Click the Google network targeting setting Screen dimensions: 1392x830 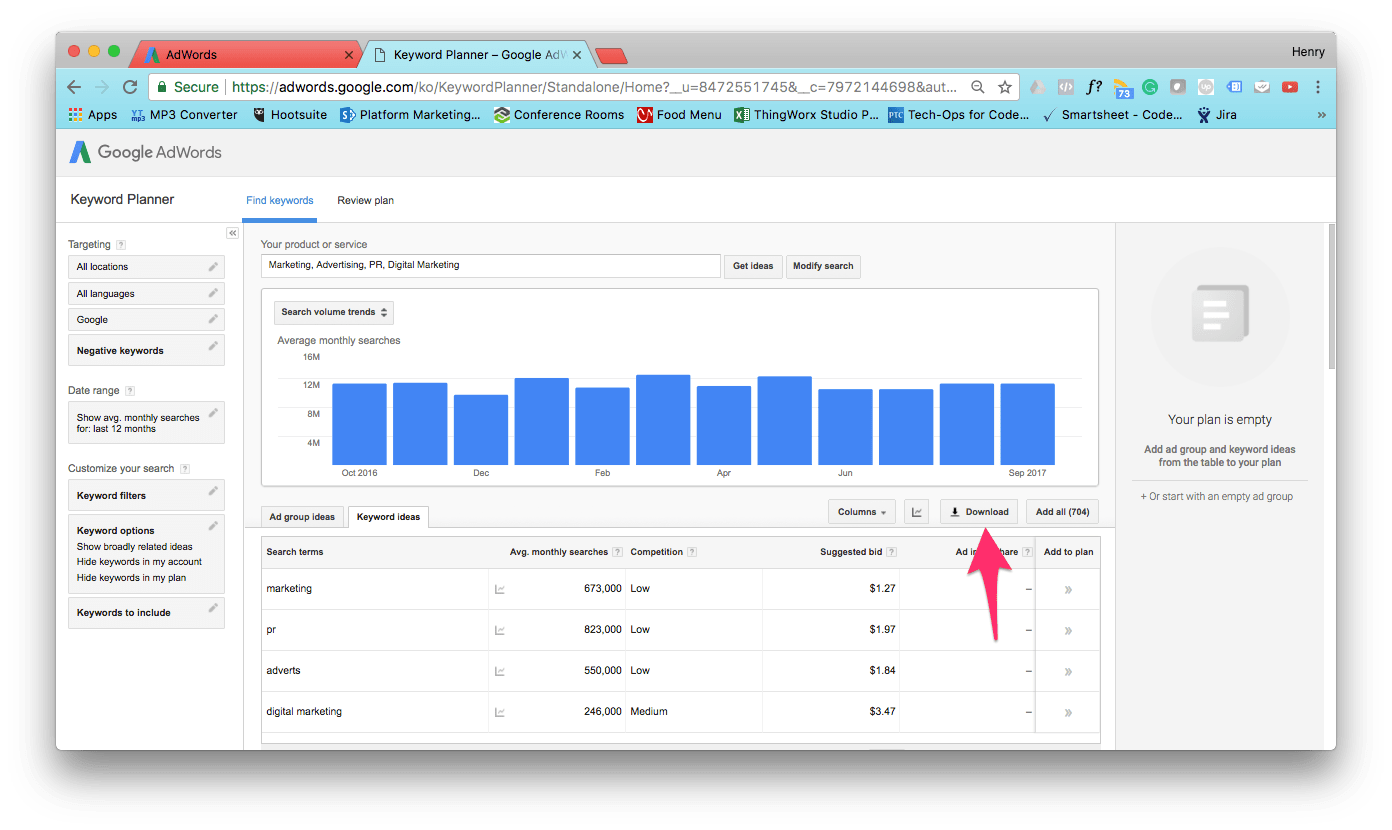(x=146, y=320)
